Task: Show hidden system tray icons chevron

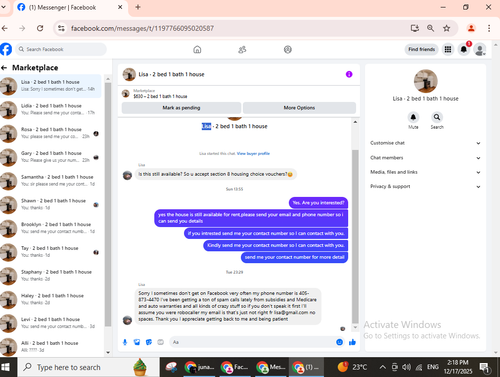Action: [x=383, y=367]
